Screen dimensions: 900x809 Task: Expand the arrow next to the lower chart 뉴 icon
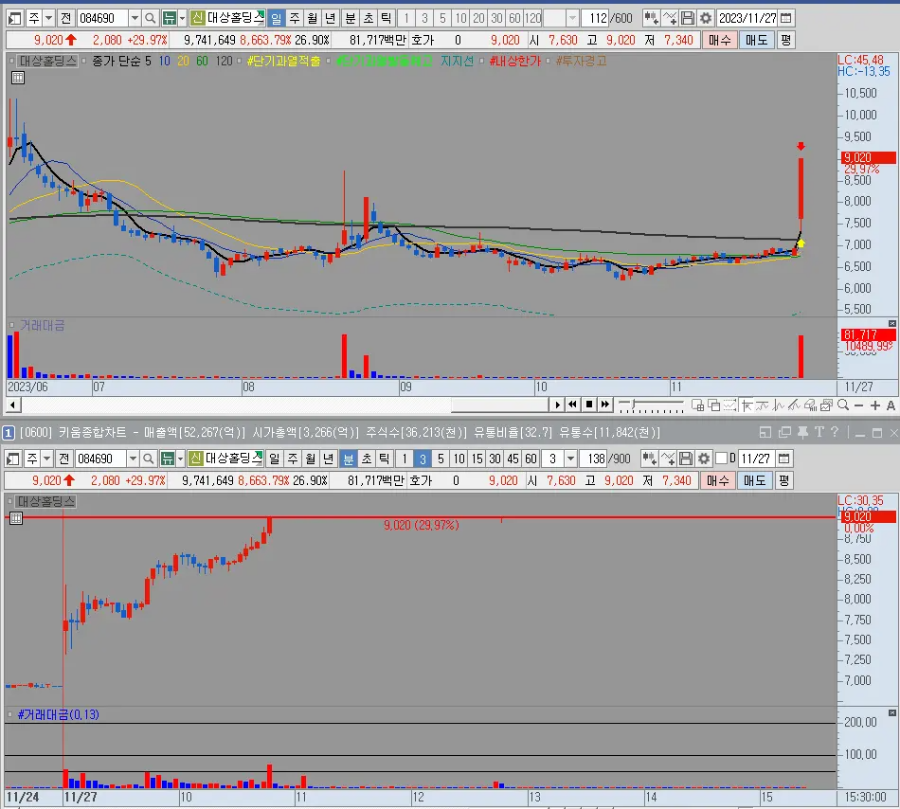[x=180, y=459]
